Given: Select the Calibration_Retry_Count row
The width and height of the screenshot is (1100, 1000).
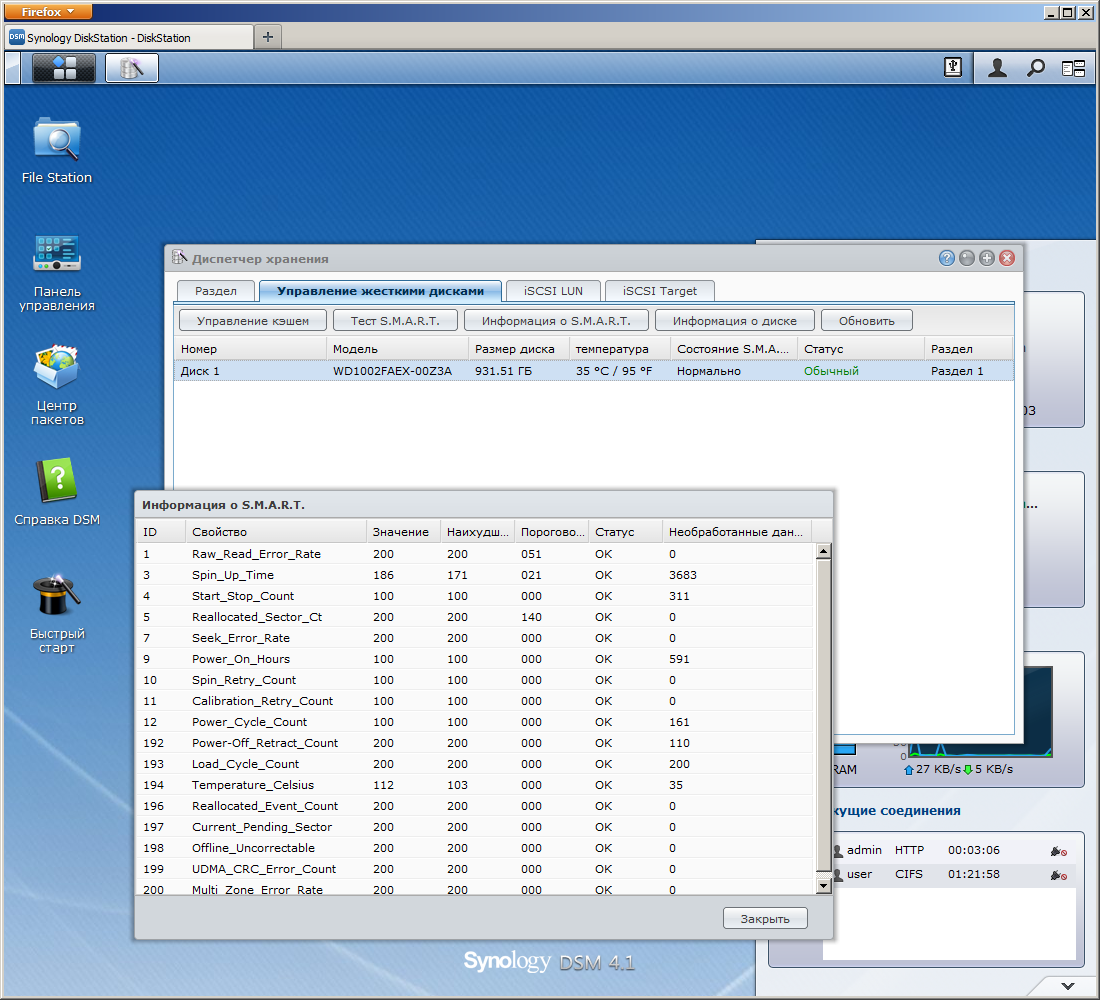Looking at the screenshot, I should pos(474,701).
